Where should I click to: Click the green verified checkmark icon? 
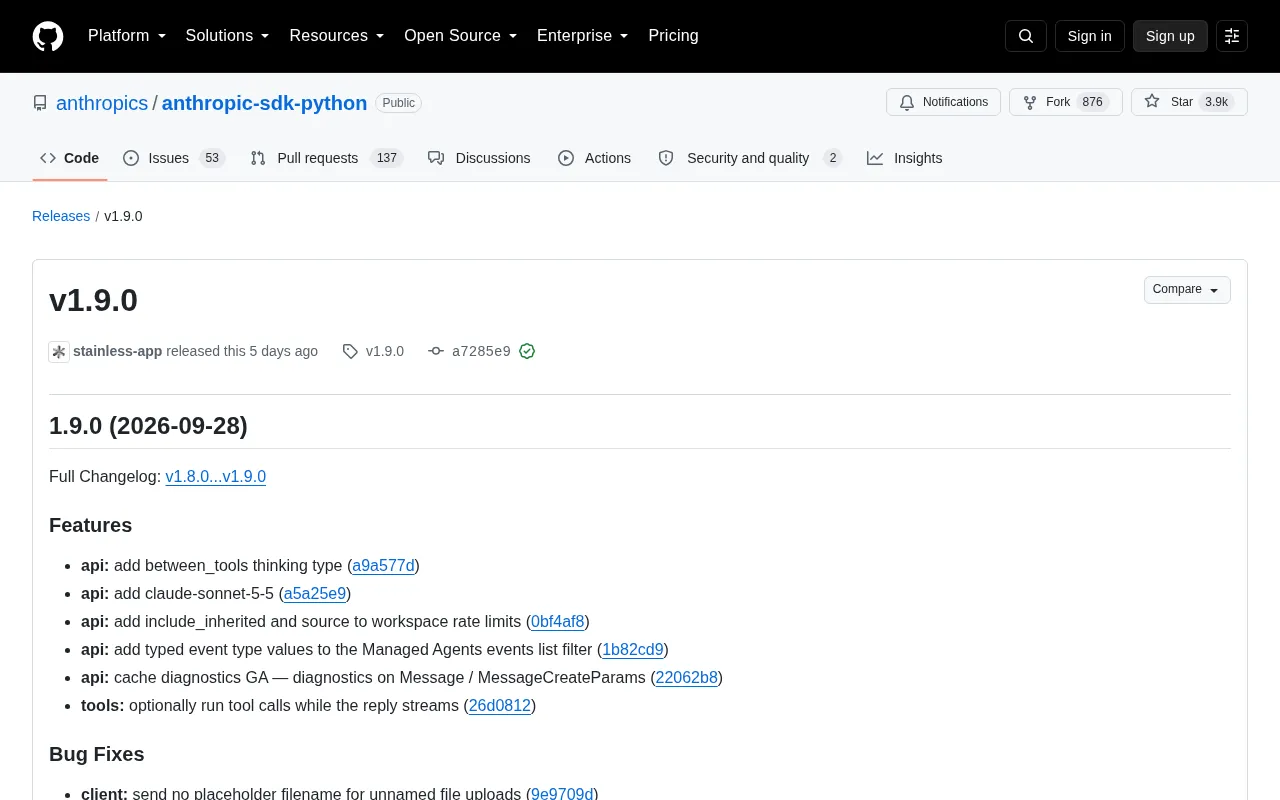pyautogui.click(x=527, y=351)
